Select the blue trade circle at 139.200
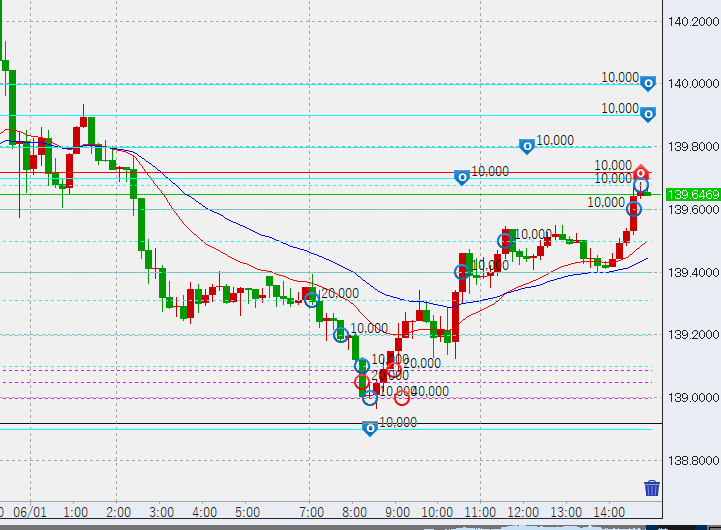The image size is (721, 530). point(341,335)
